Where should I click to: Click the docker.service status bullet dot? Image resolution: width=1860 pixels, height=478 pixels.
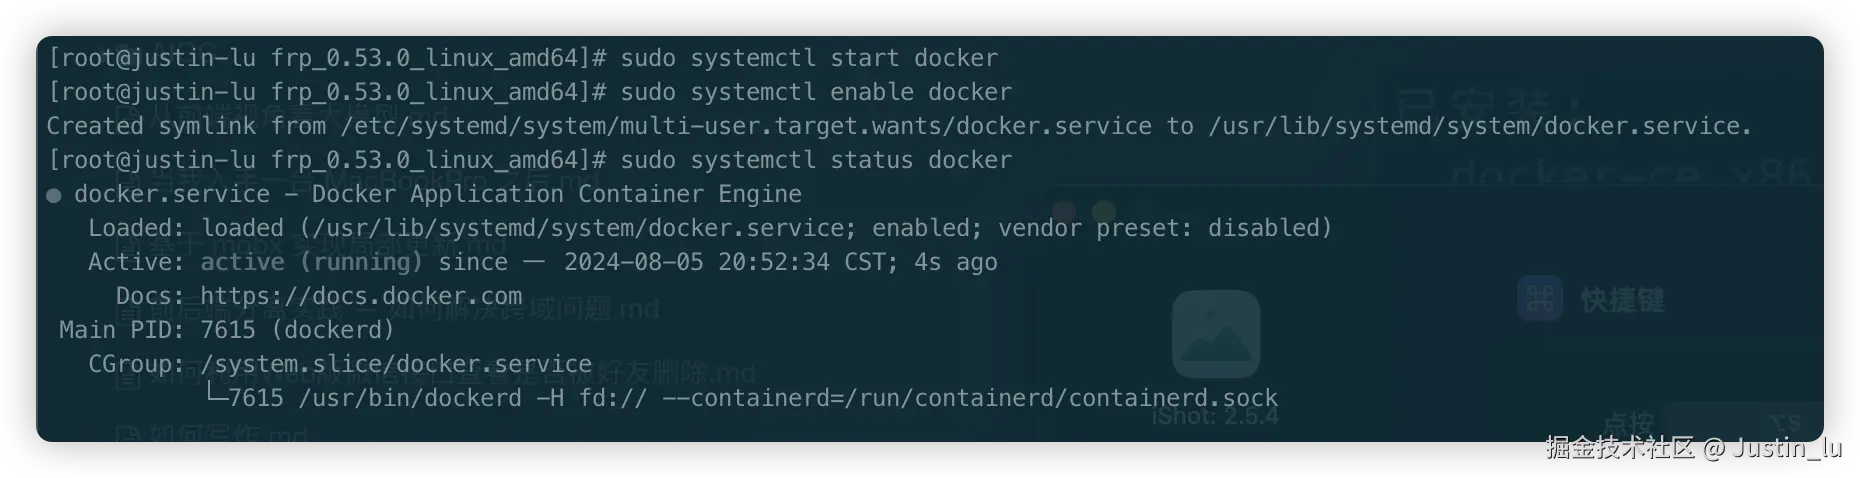pos(54,195)
